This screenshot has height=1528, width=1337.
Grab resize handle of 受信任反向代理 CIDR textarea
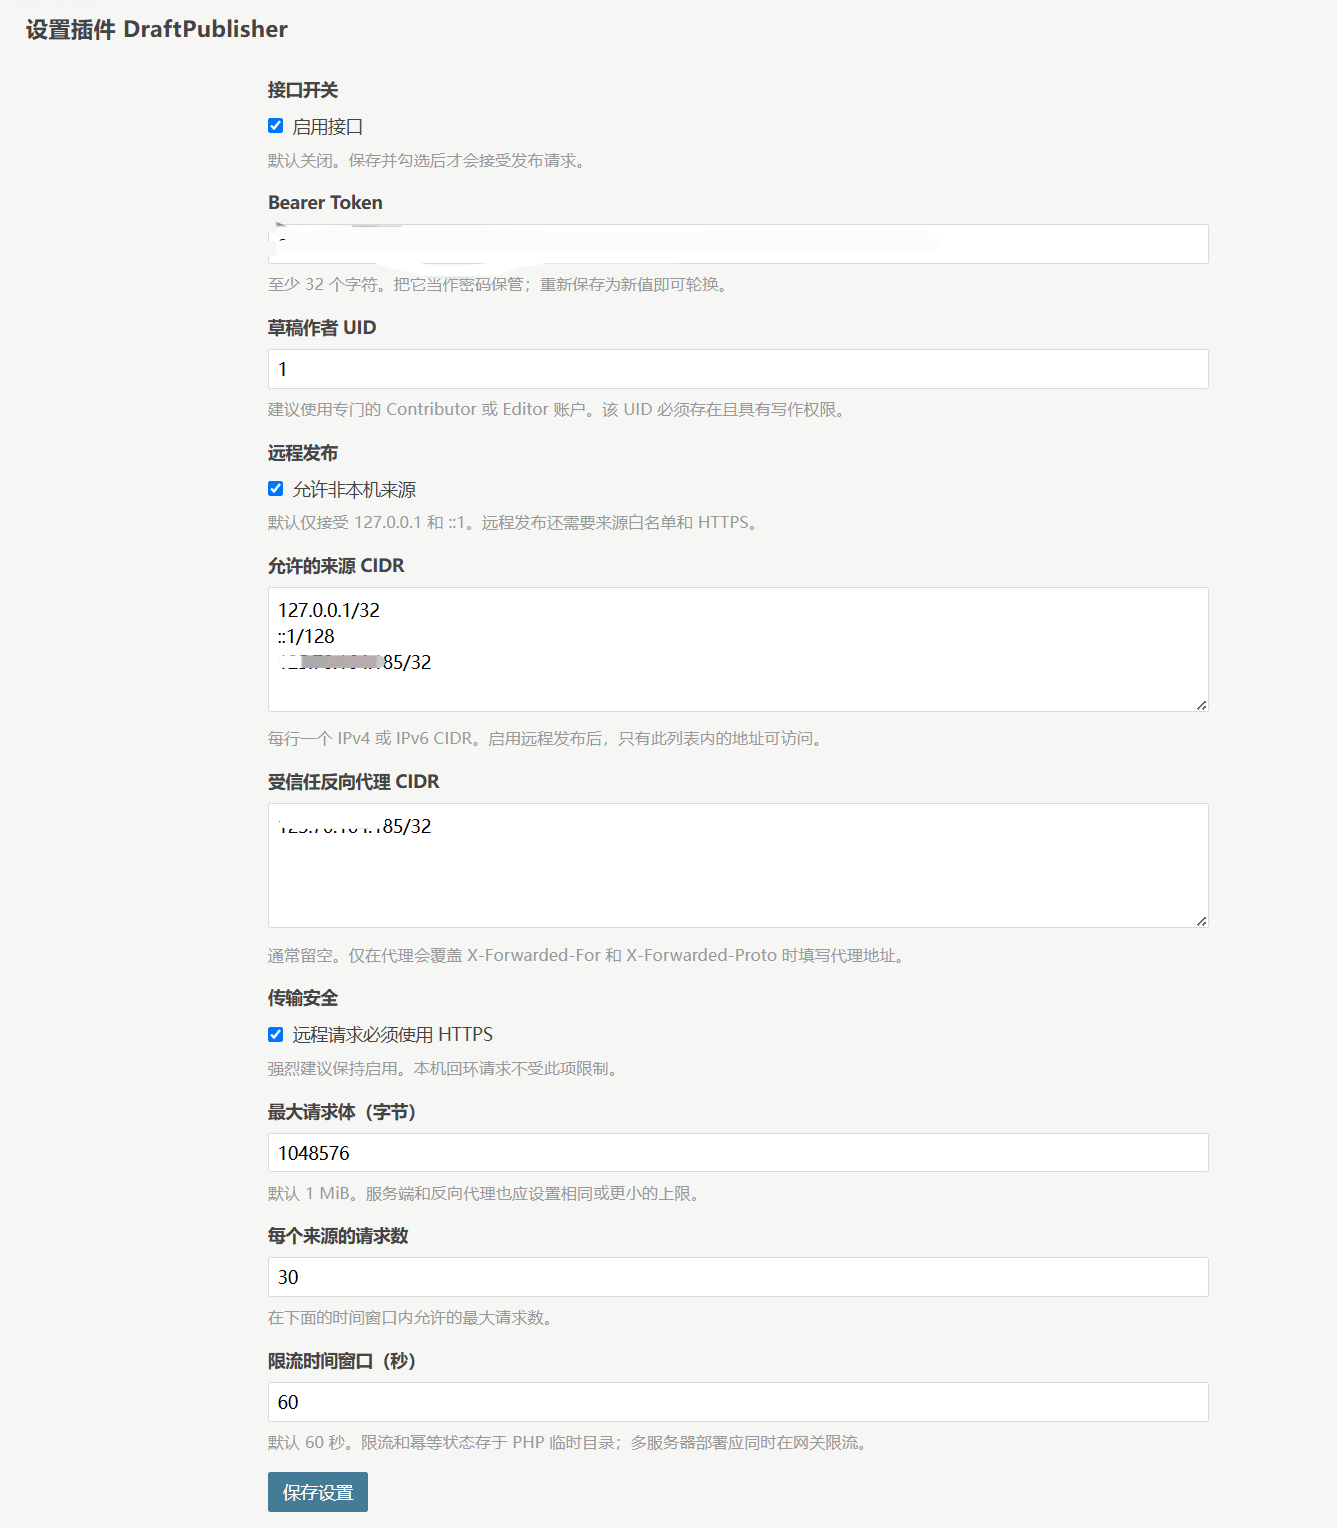click(1201, 921)
